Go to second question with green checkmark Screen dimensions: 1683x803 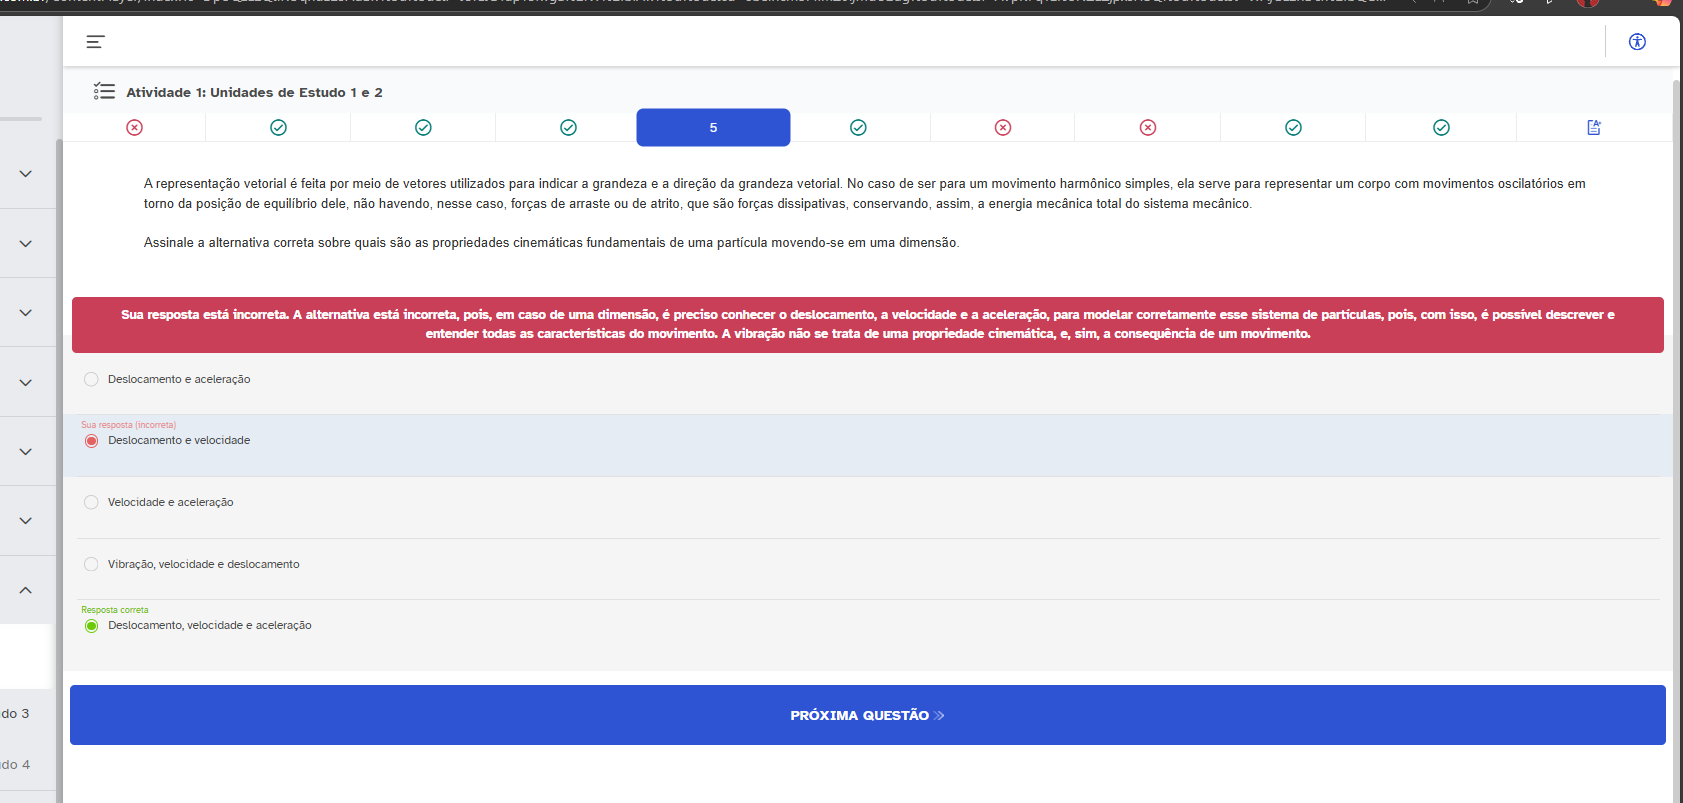tap(278, 128)
